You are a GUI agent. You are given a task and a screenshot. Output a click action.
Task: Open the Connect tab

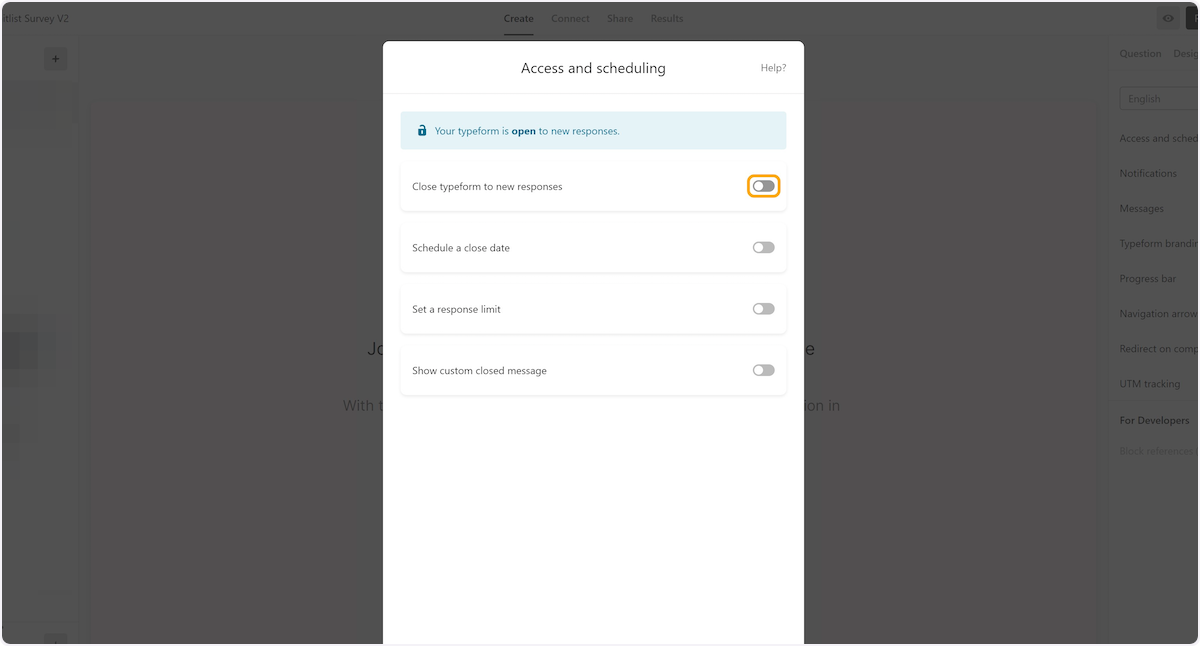click(570, 18)
